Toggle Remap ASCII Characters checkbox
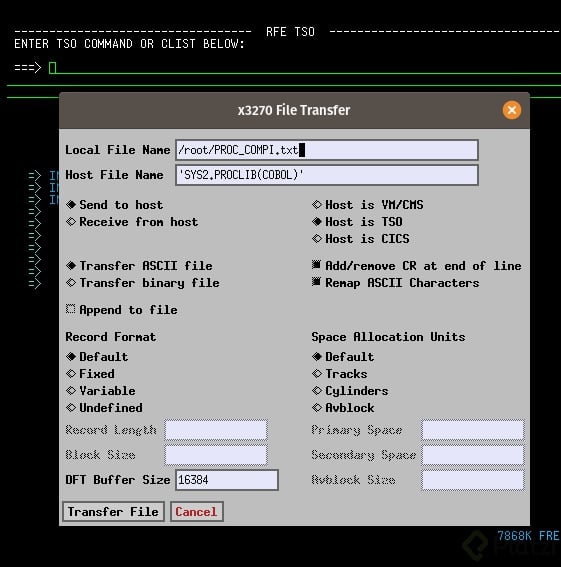Viewport: 561px width, 567px height. (396, 283)
